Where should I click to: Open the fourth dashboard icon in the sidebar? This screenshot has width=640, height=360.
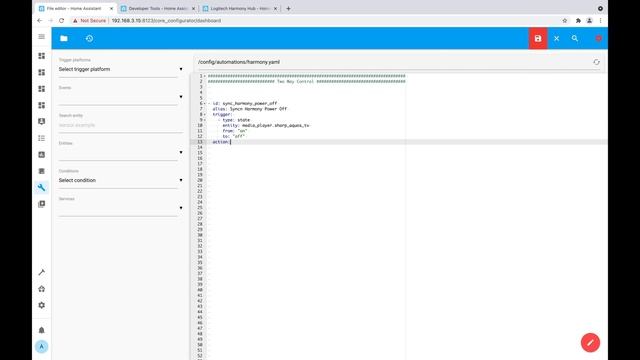[42, 105]
